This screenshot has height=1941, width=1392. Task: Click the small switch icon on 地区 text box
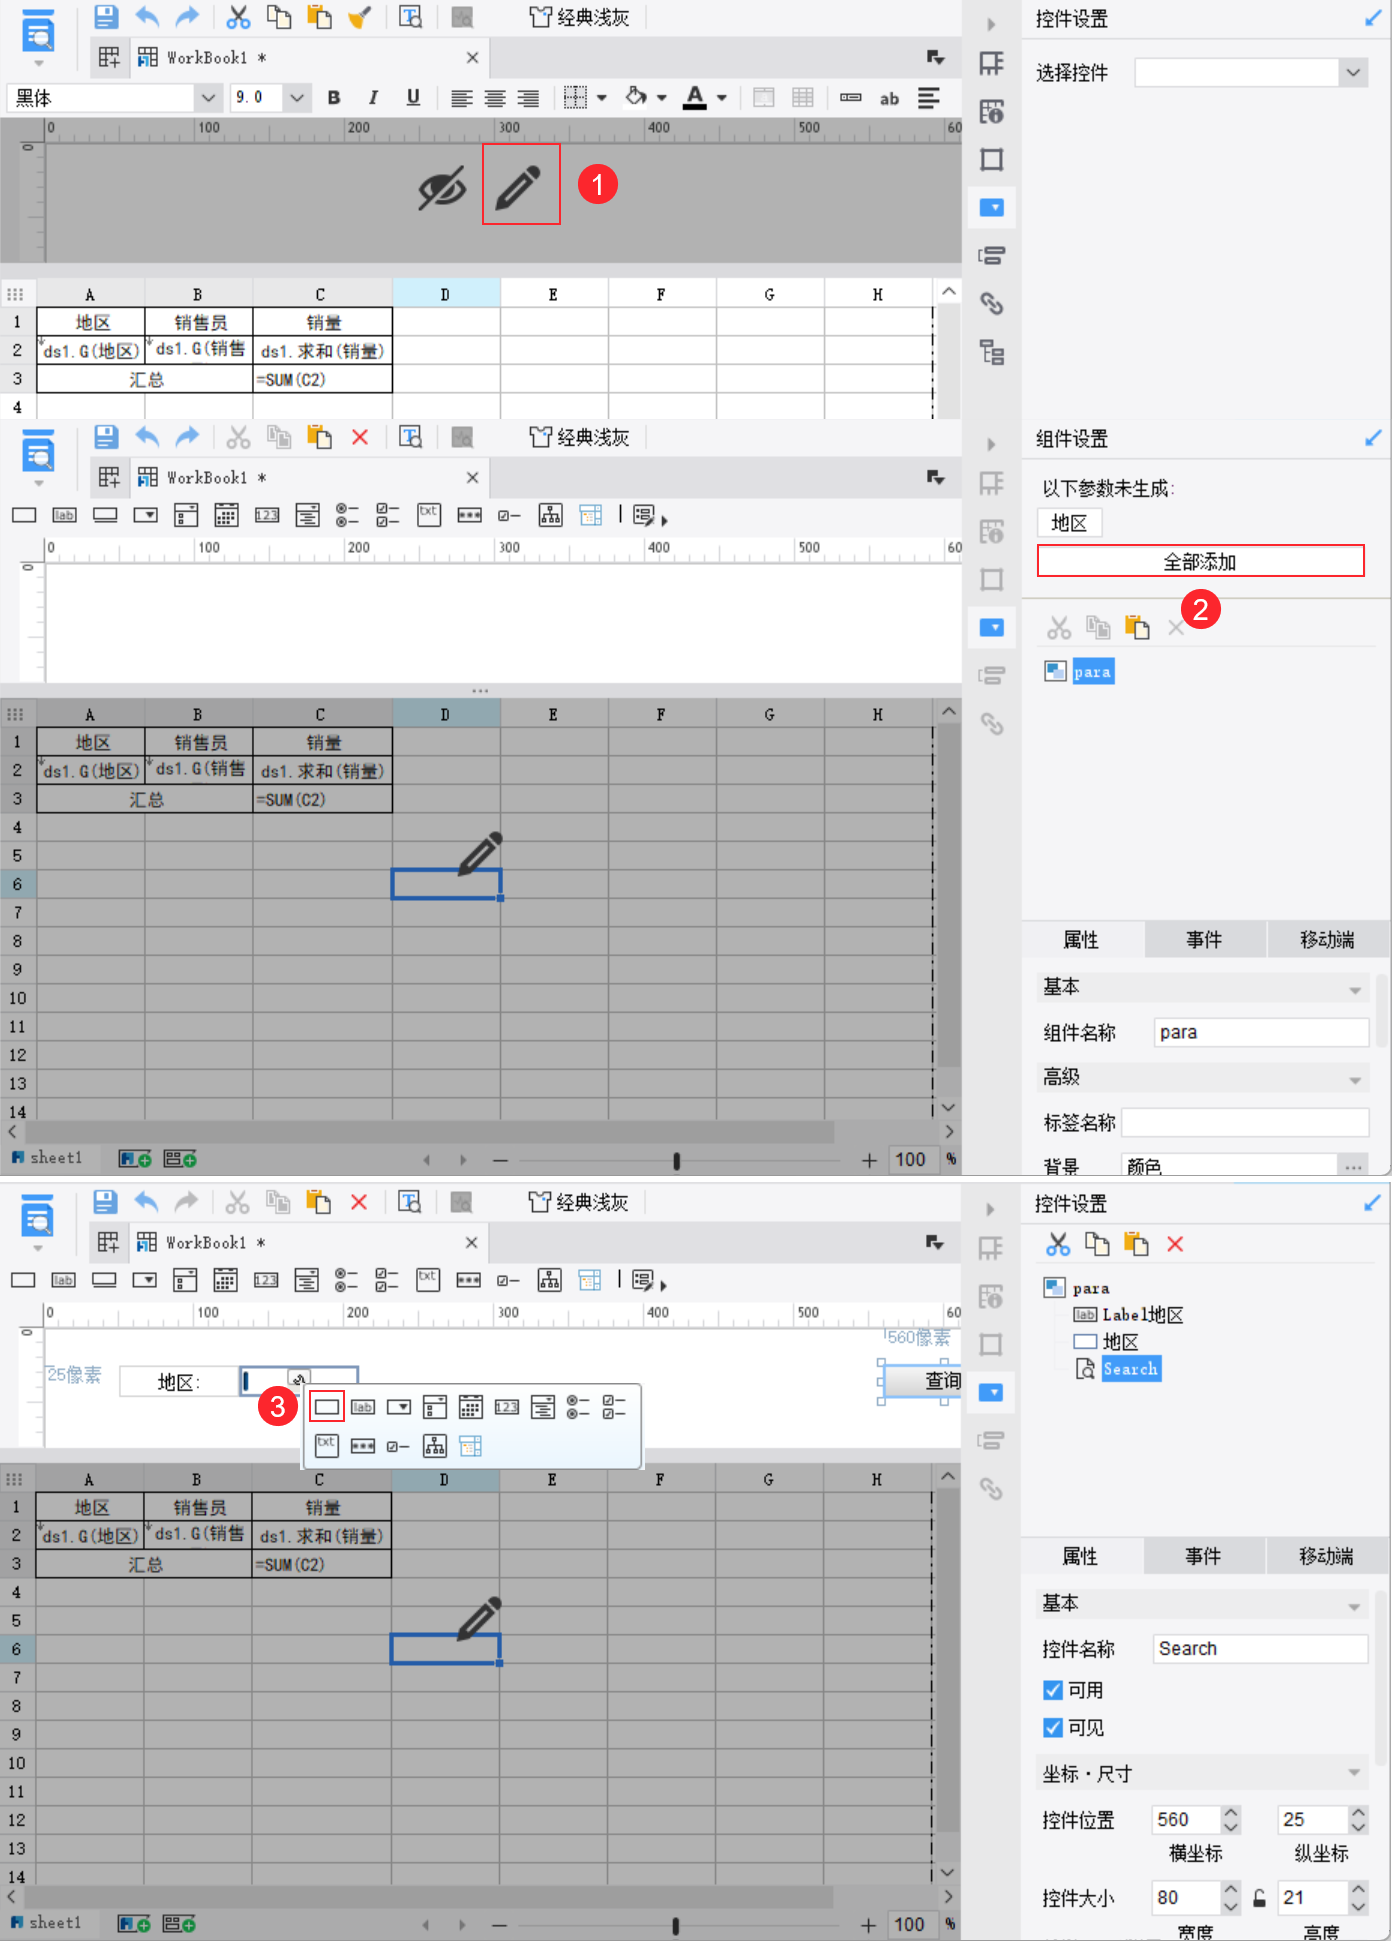pyautogui.click(x=298, y=1380)
